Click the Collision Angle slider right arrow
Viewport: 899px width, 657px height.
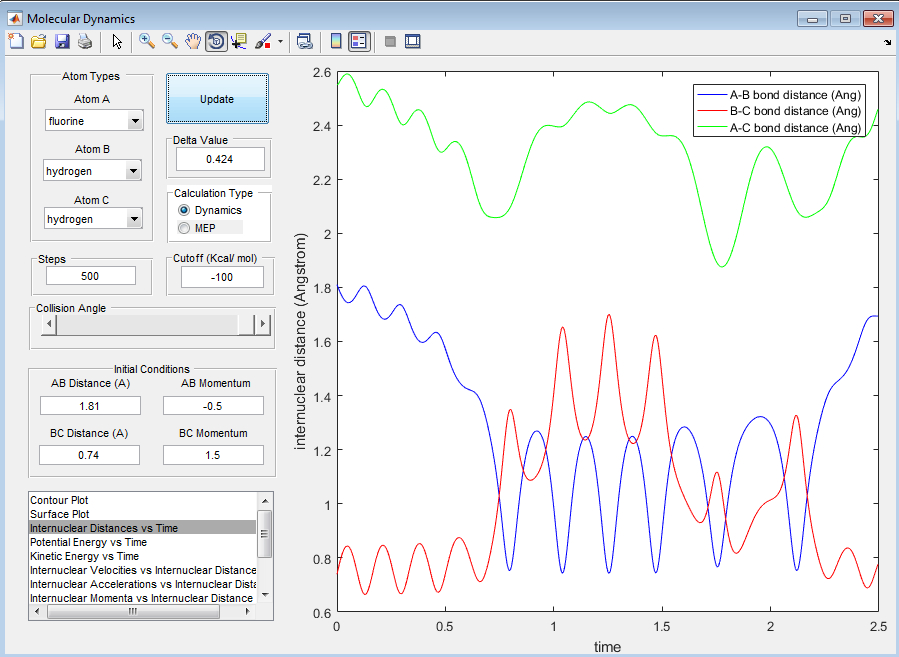(x=263, y=324)
